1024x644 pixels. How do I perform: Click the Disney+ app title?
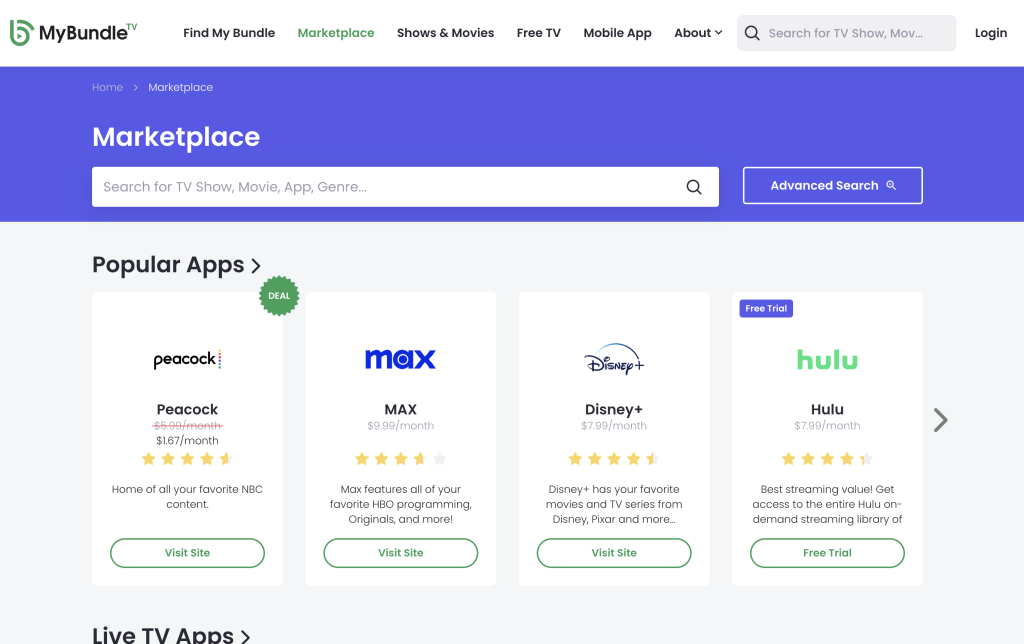coord(614,410)
